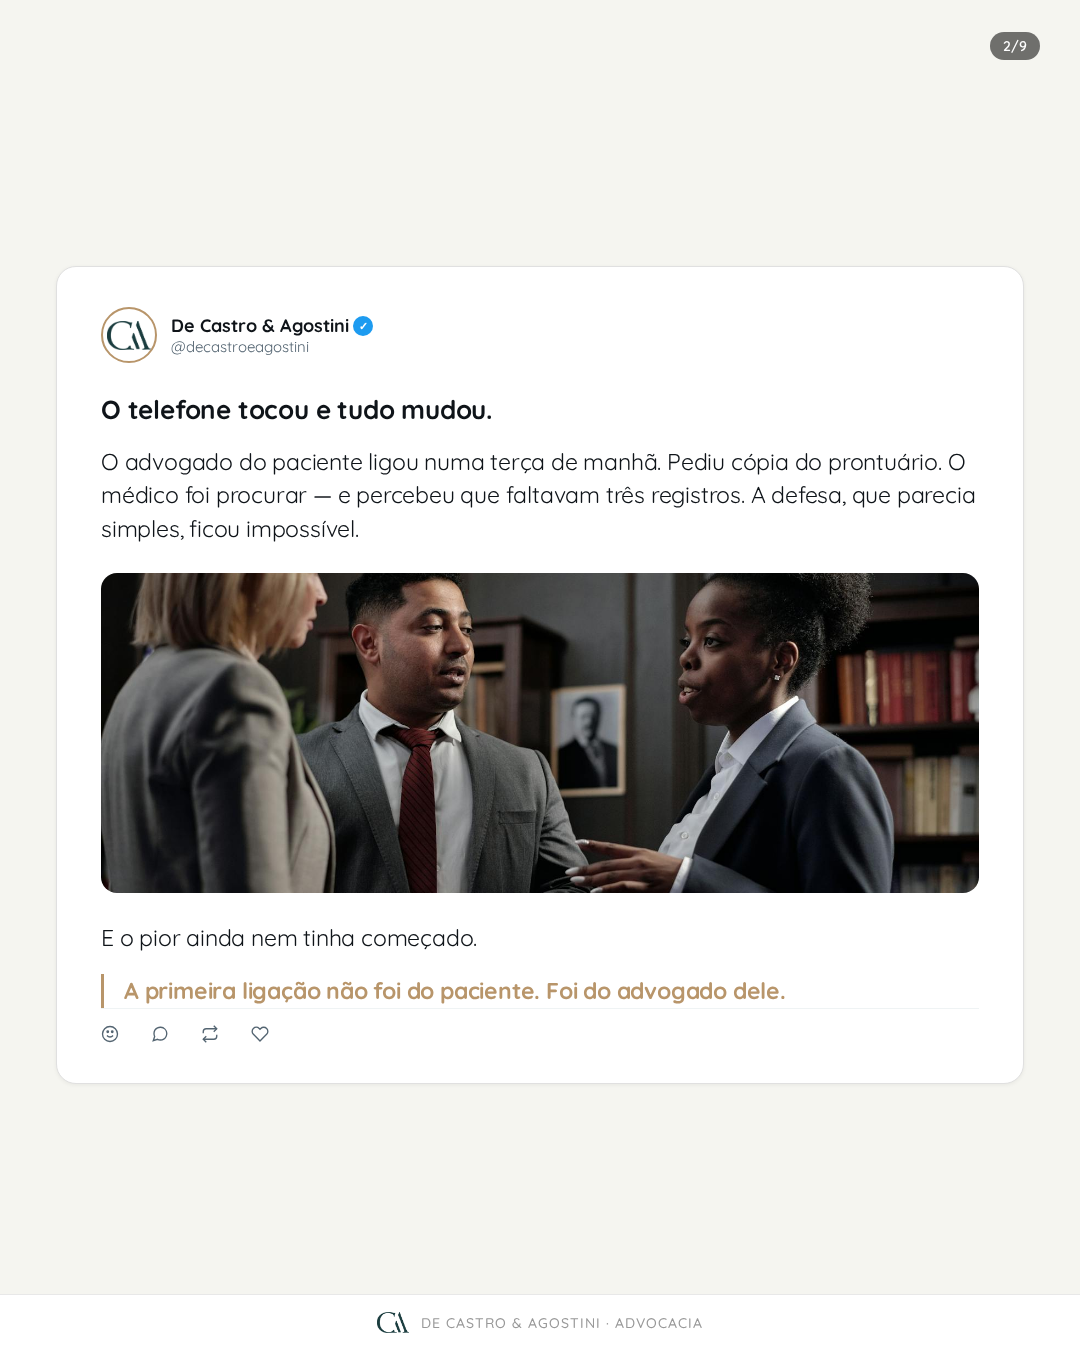
Task: Open the photo of three people talking
Action: (540, 733)
